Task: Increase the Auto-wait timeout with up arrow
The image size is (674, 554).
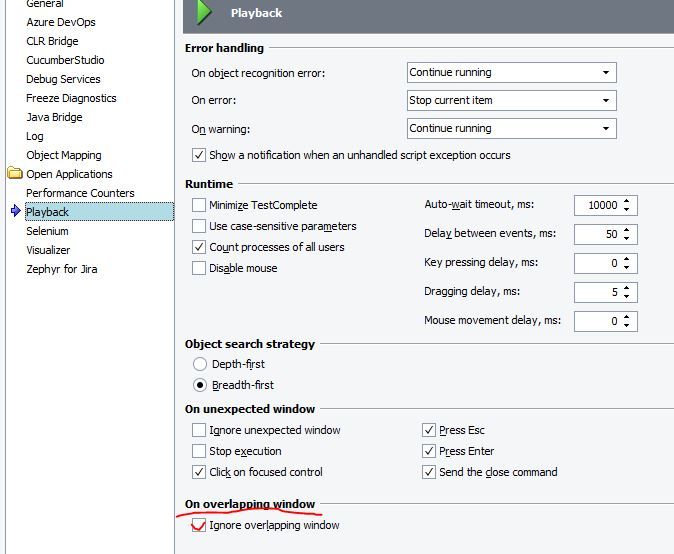Action: [x=627, y=201]
